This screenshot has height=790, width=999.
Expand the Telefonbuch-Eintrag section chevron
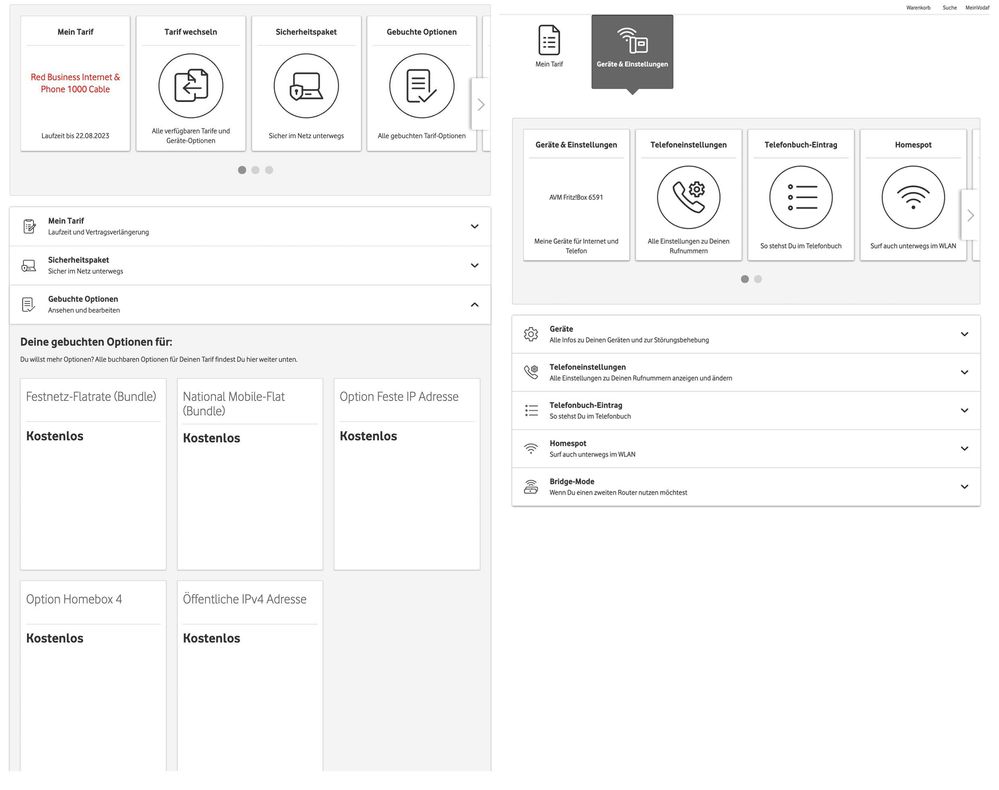click(x=965, y=410)
